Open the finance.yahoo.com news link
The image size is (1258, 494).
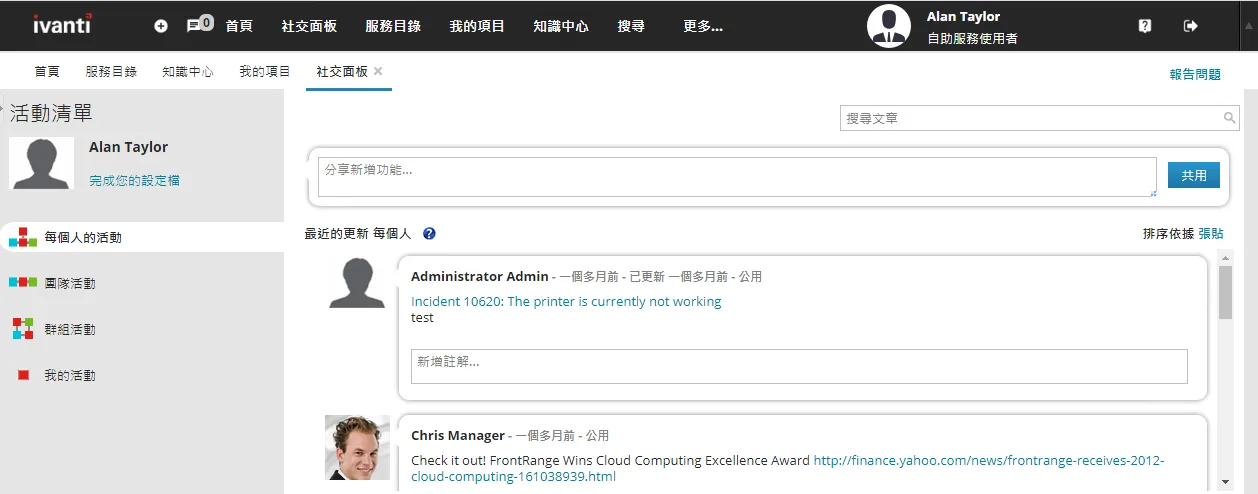click(x=789, y=469)
